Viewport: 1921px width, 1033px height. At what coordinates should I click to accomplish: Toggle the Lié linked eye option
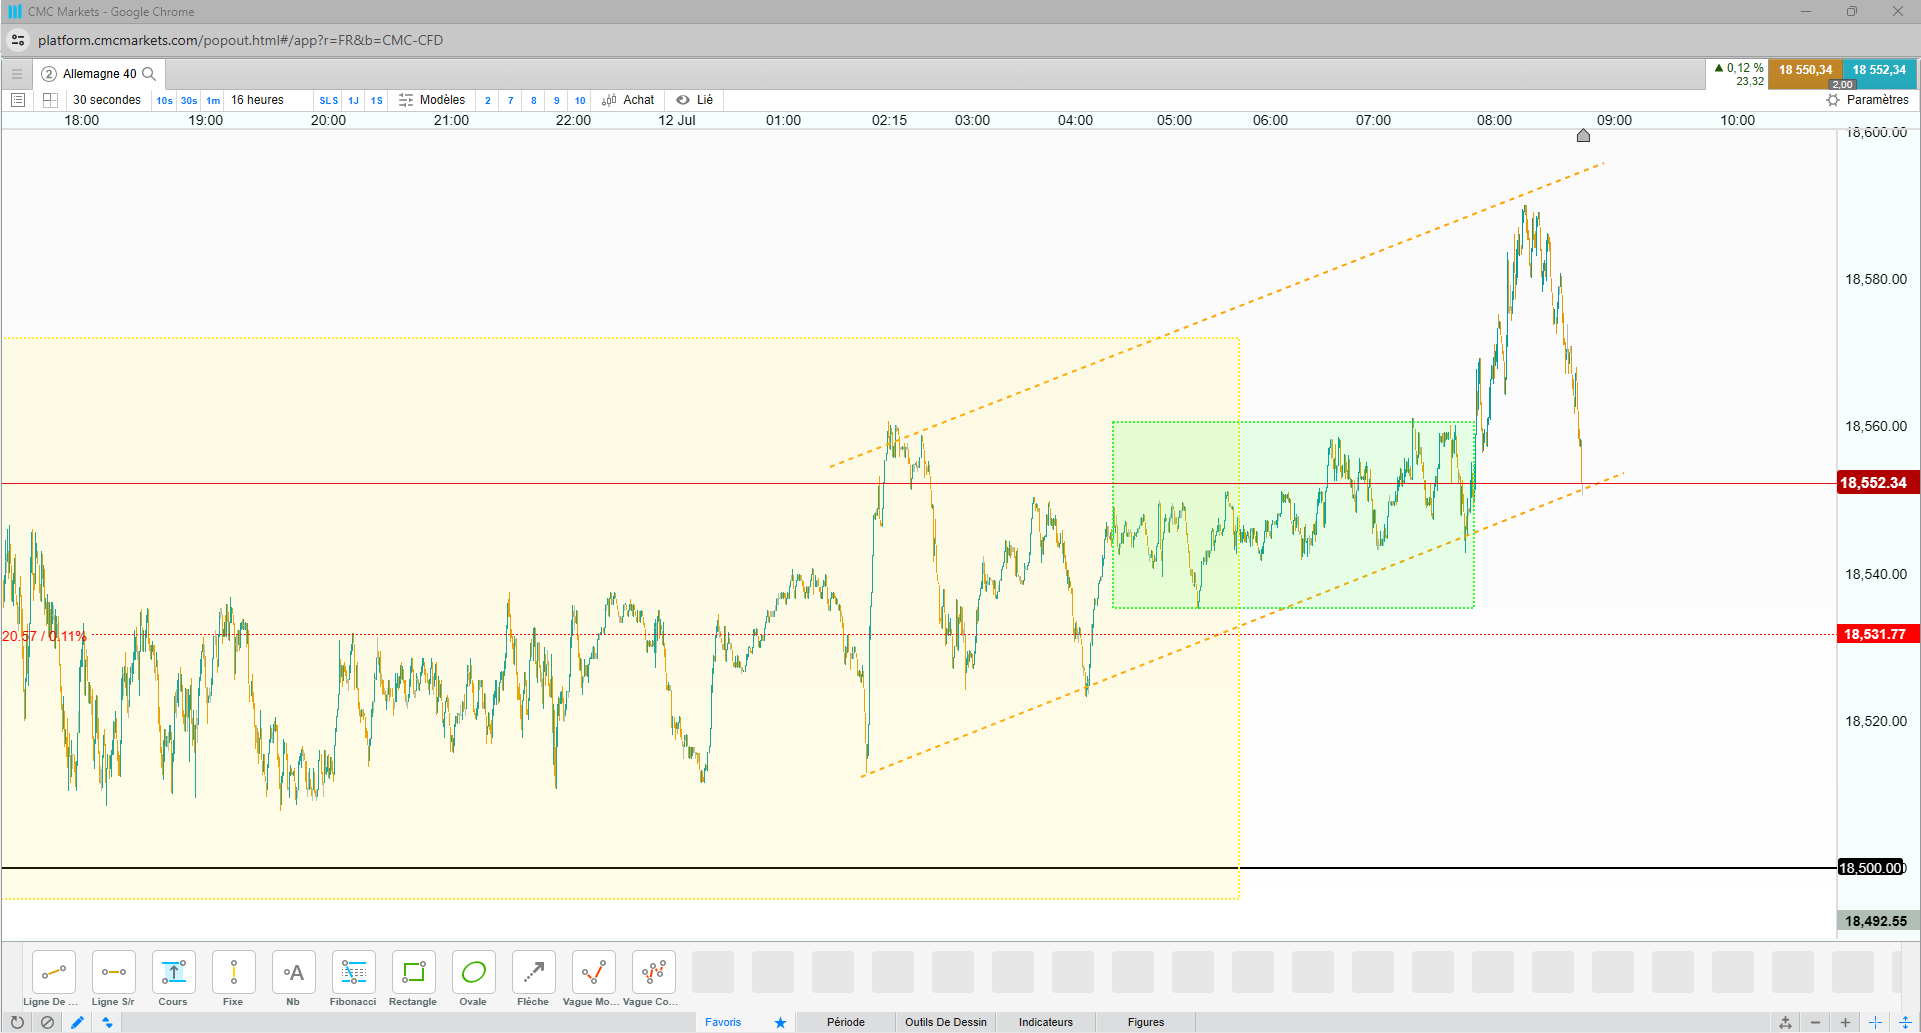pyautogui.click(x=694, y=100)
